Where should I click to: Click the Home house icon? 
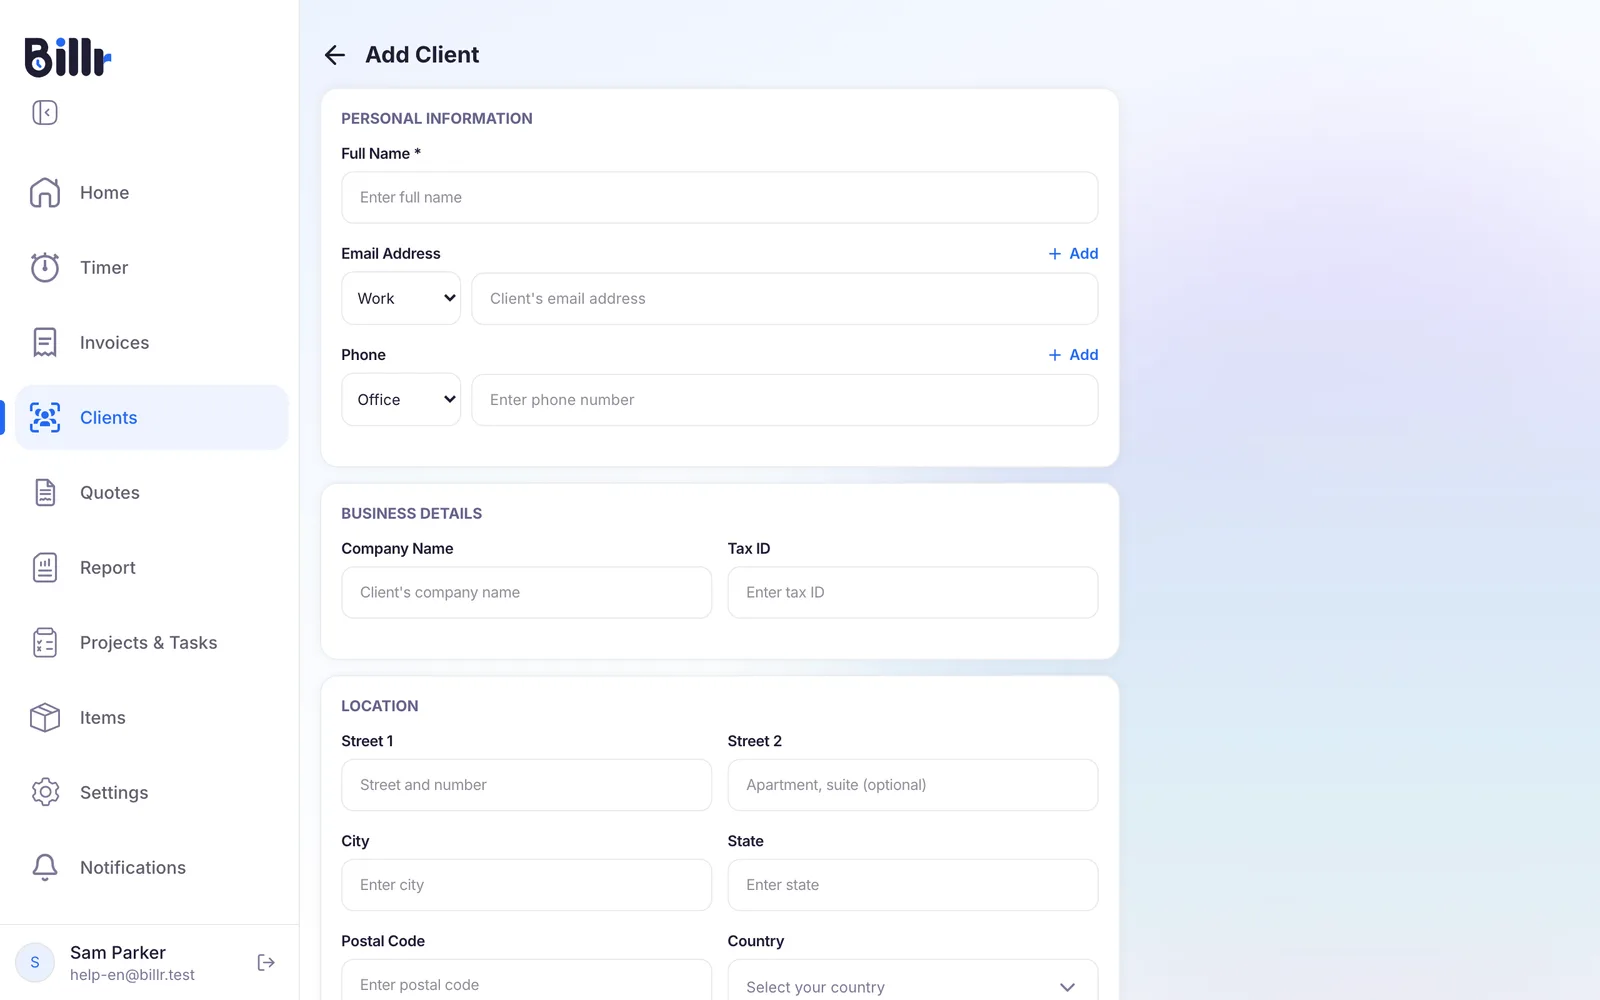45,193
